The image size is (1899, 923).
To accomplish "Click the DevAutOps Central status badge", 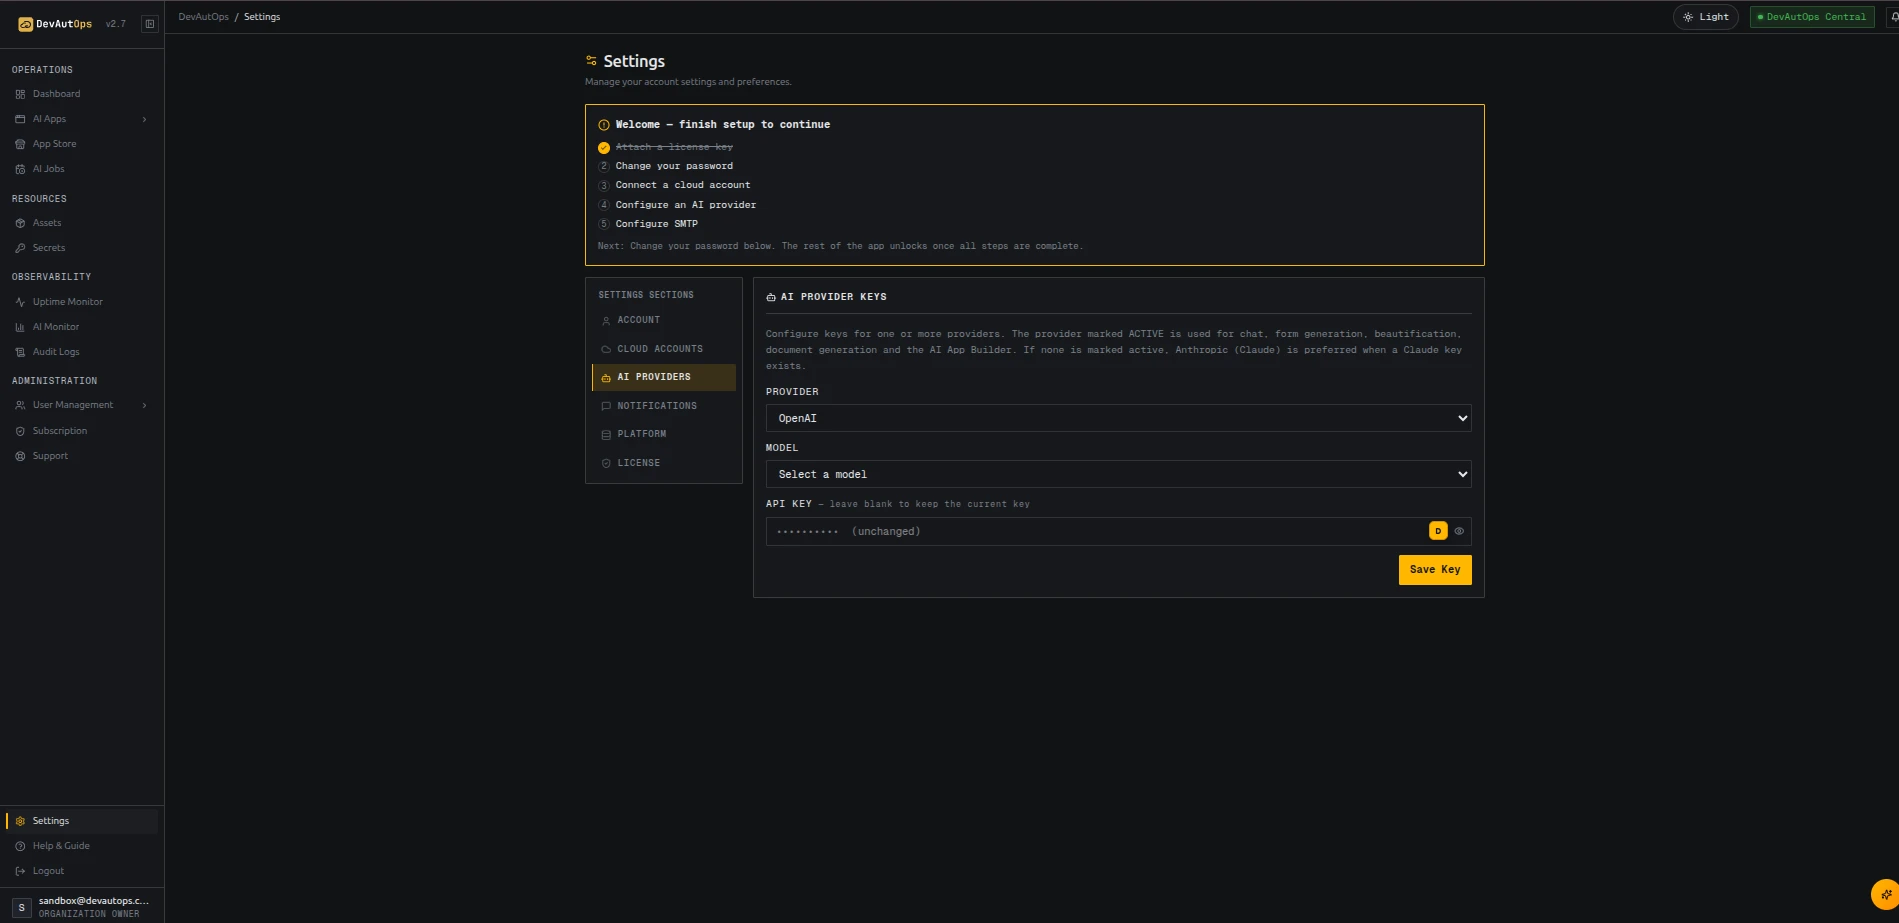I will pos(1812,17).
